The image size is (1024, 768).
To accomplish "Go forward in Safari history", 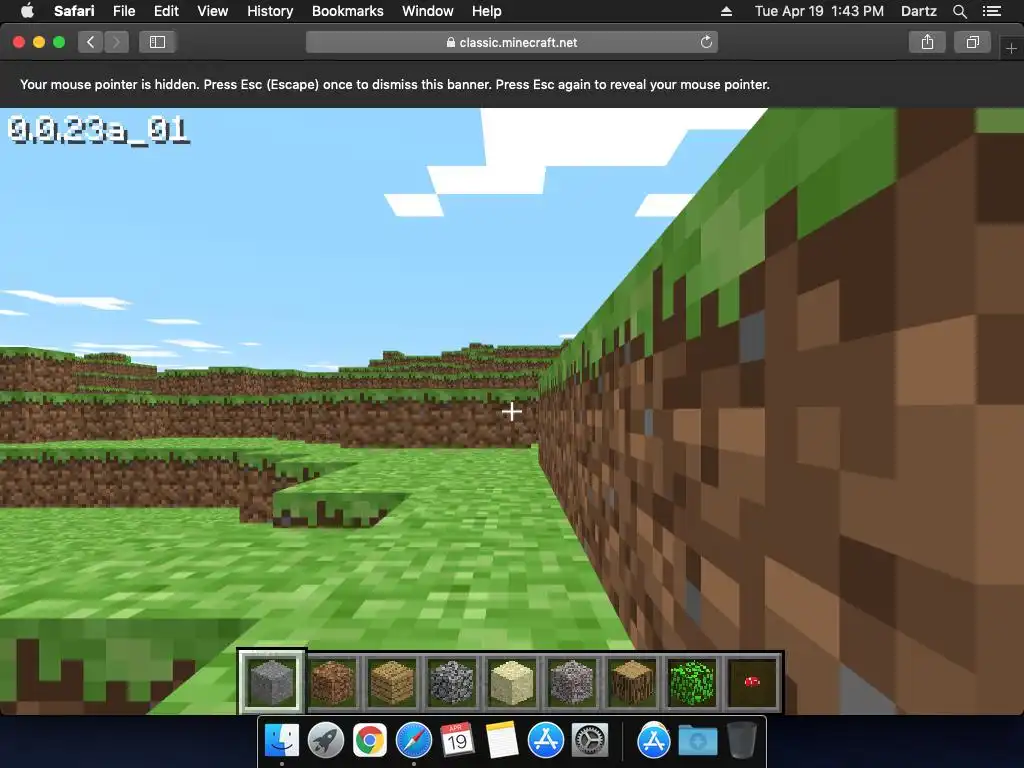I will (x=116, y=42).
